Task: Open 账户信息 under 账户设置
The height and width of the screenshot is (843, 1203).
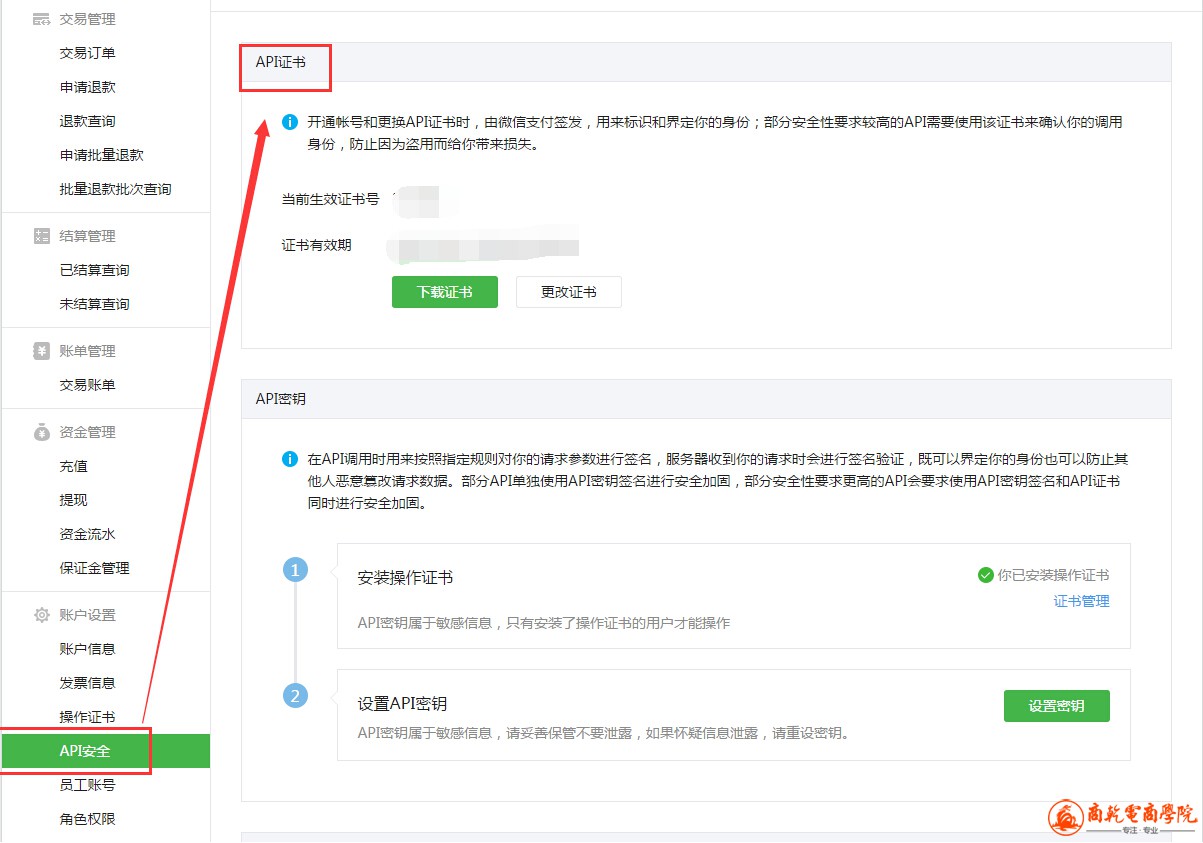Action: point(87,649)
